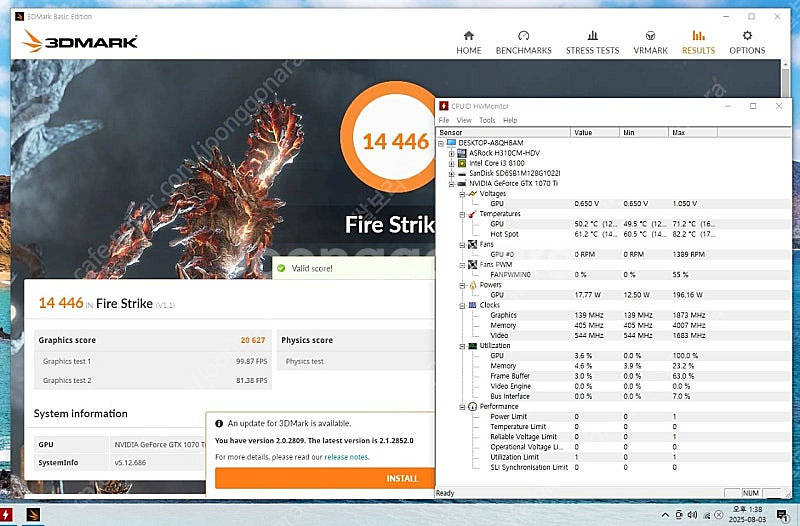Open 3DMark OPTIONS
Viewport: 800px width, 526px height.
coord(747,42)
